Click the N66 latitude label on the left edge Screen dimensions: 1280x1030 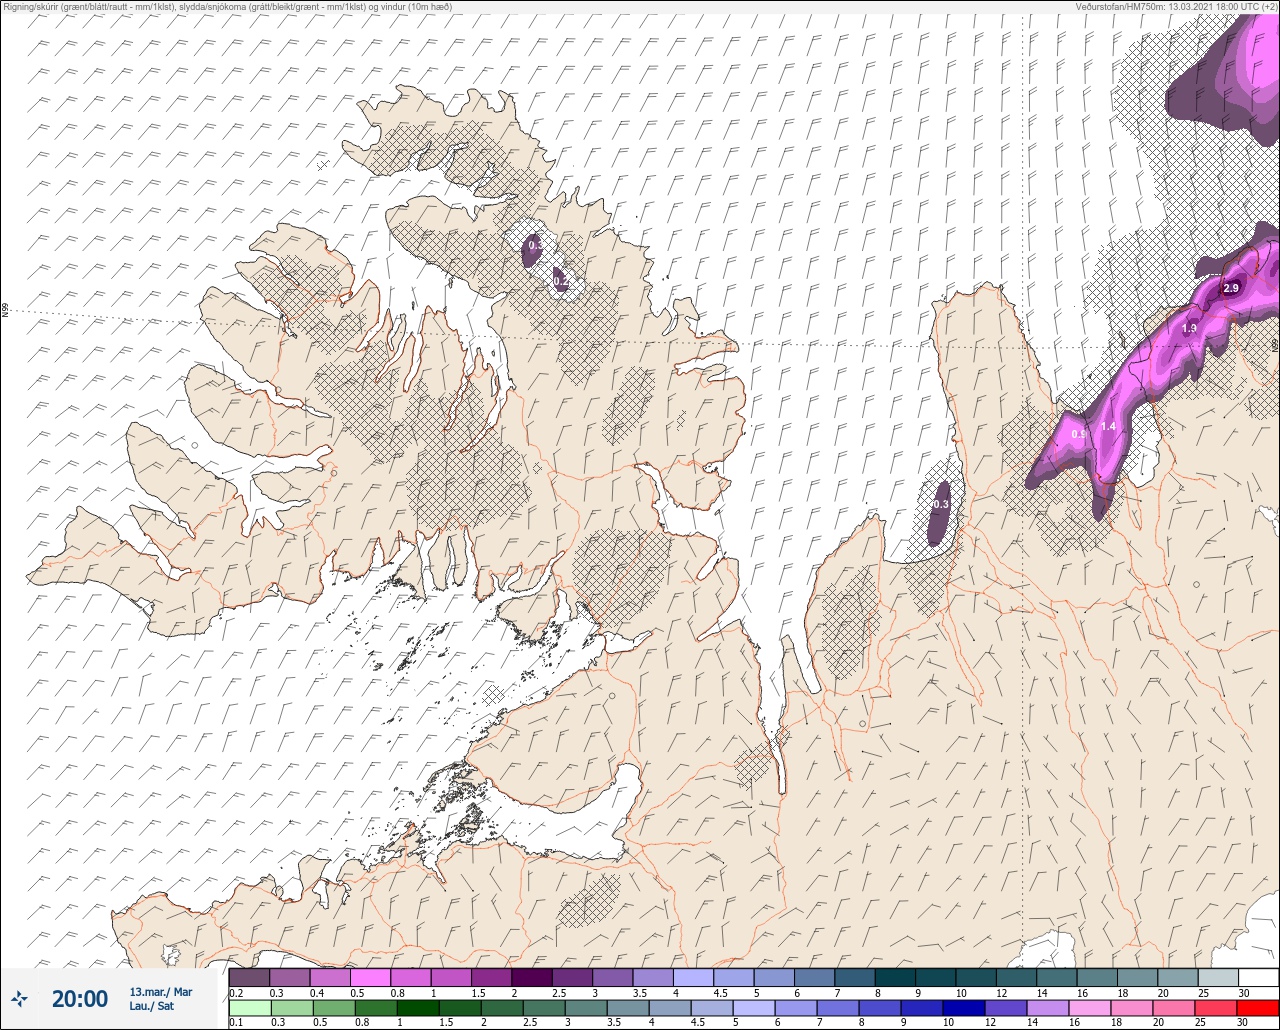(5, 311)
